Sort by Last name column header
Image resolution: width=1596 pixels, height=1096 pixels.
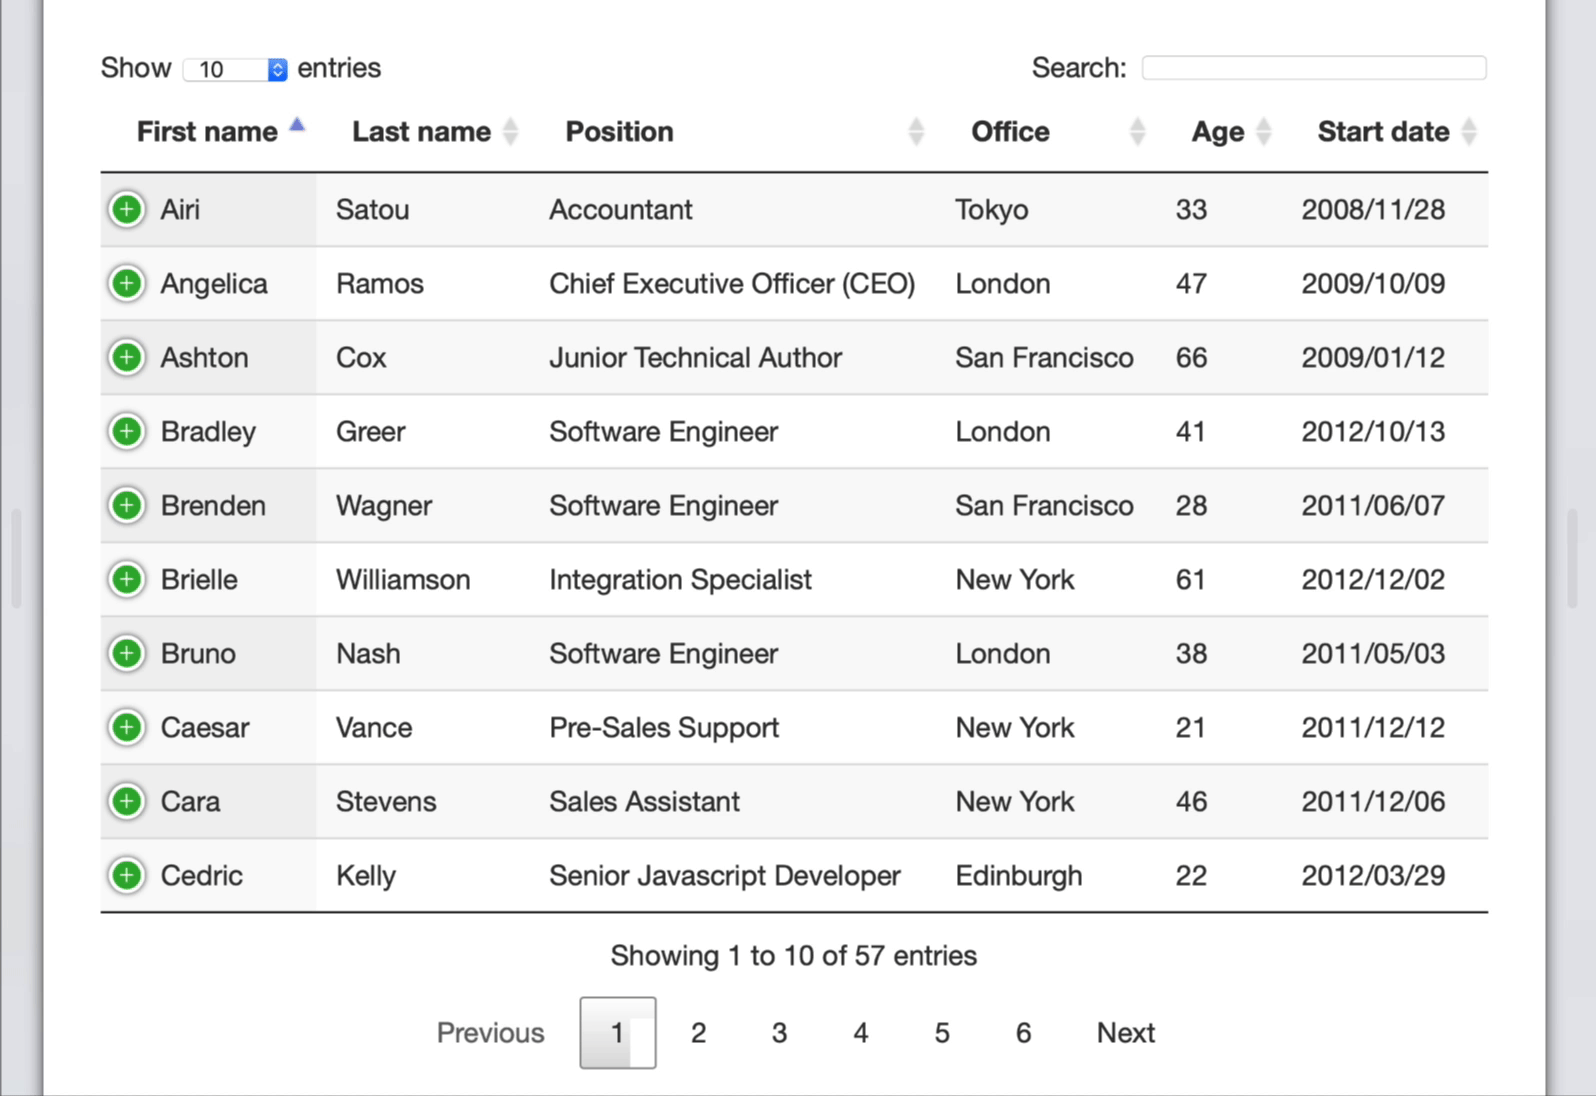click(x=421, y=132)
